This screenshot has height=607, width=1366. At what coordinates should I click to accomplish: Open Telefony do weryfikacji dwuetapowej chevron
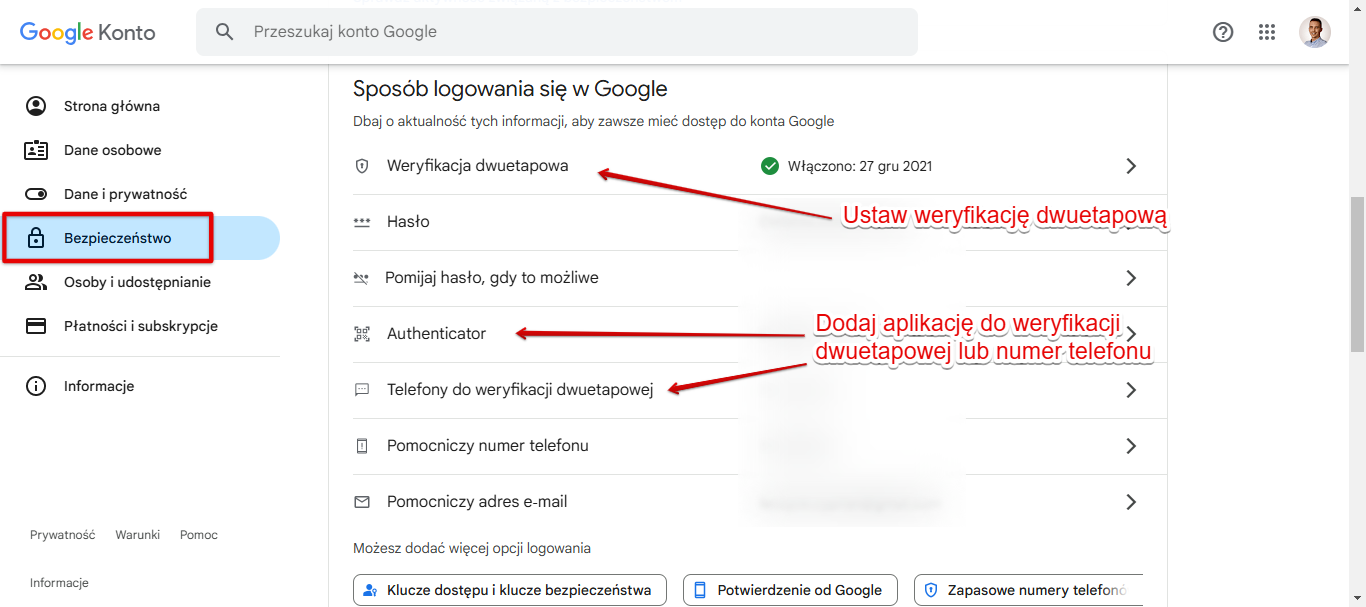coord(1131,390)
